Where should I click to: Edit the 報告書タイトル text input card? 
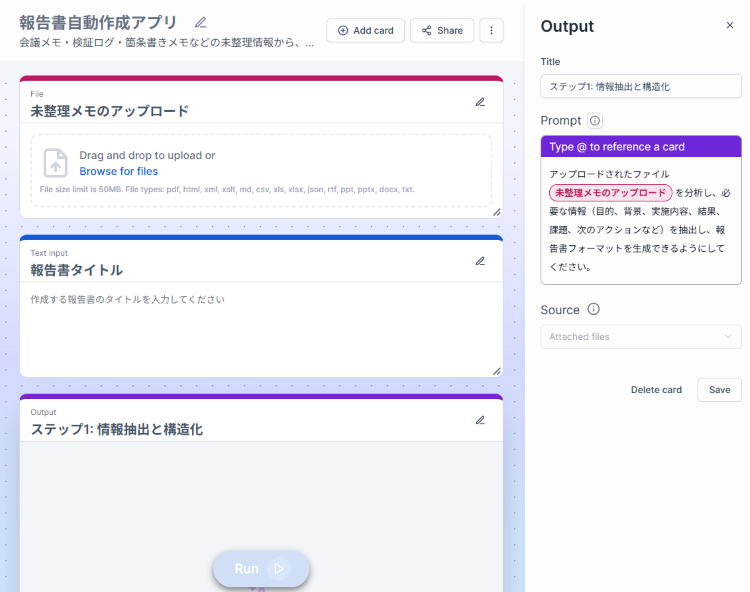point(480,261)
